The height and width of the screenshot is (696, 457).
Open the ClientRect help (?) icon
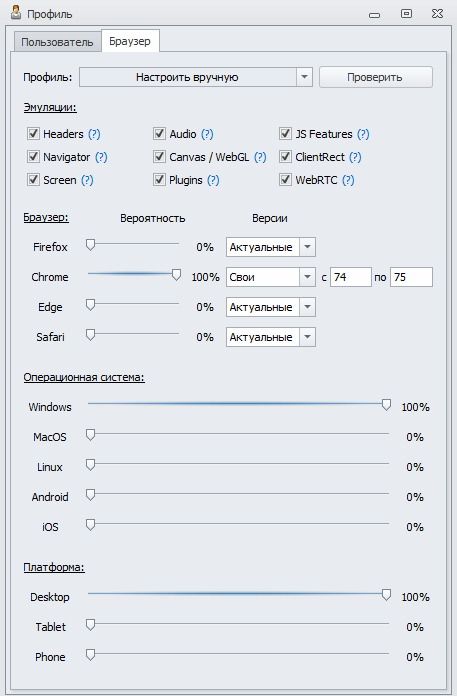tap(355, 157)
